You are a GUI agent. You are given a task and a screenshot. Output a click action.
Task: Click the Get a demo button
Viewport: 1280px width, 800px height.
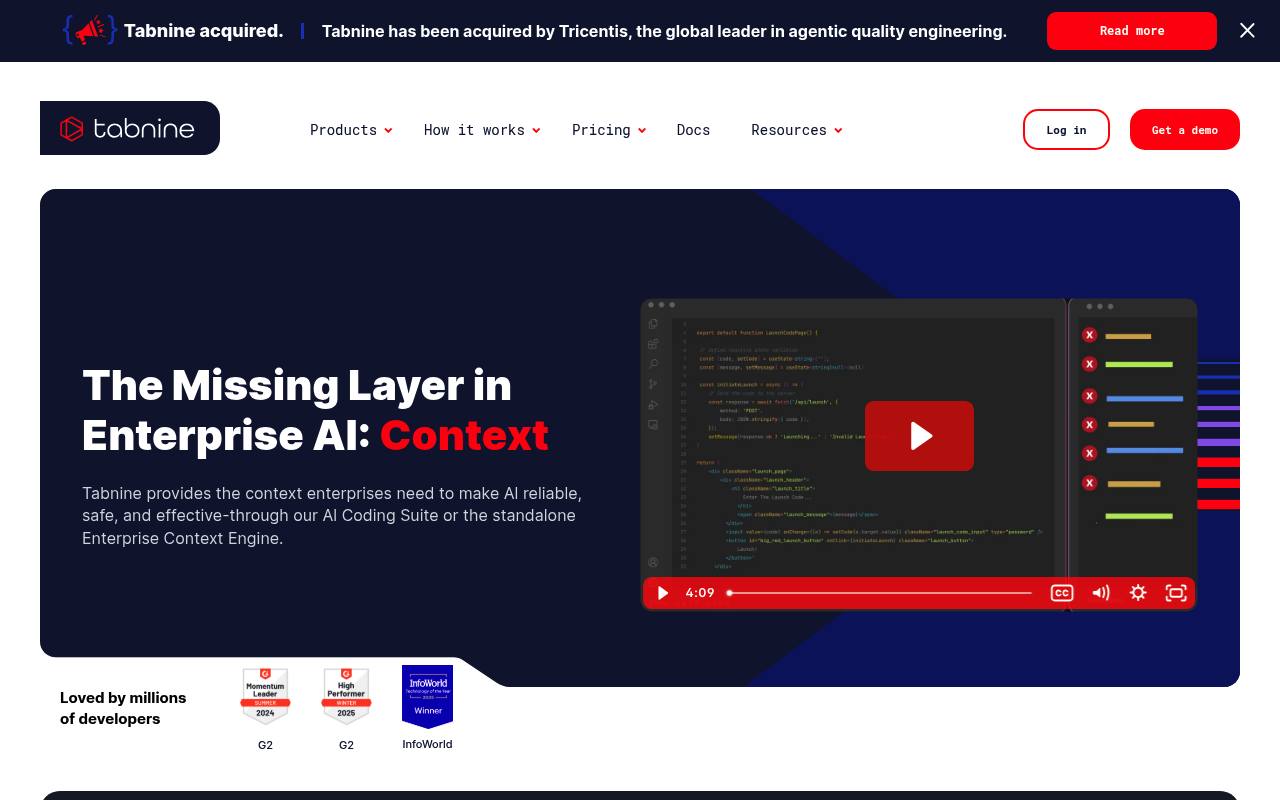point(1185,130)
